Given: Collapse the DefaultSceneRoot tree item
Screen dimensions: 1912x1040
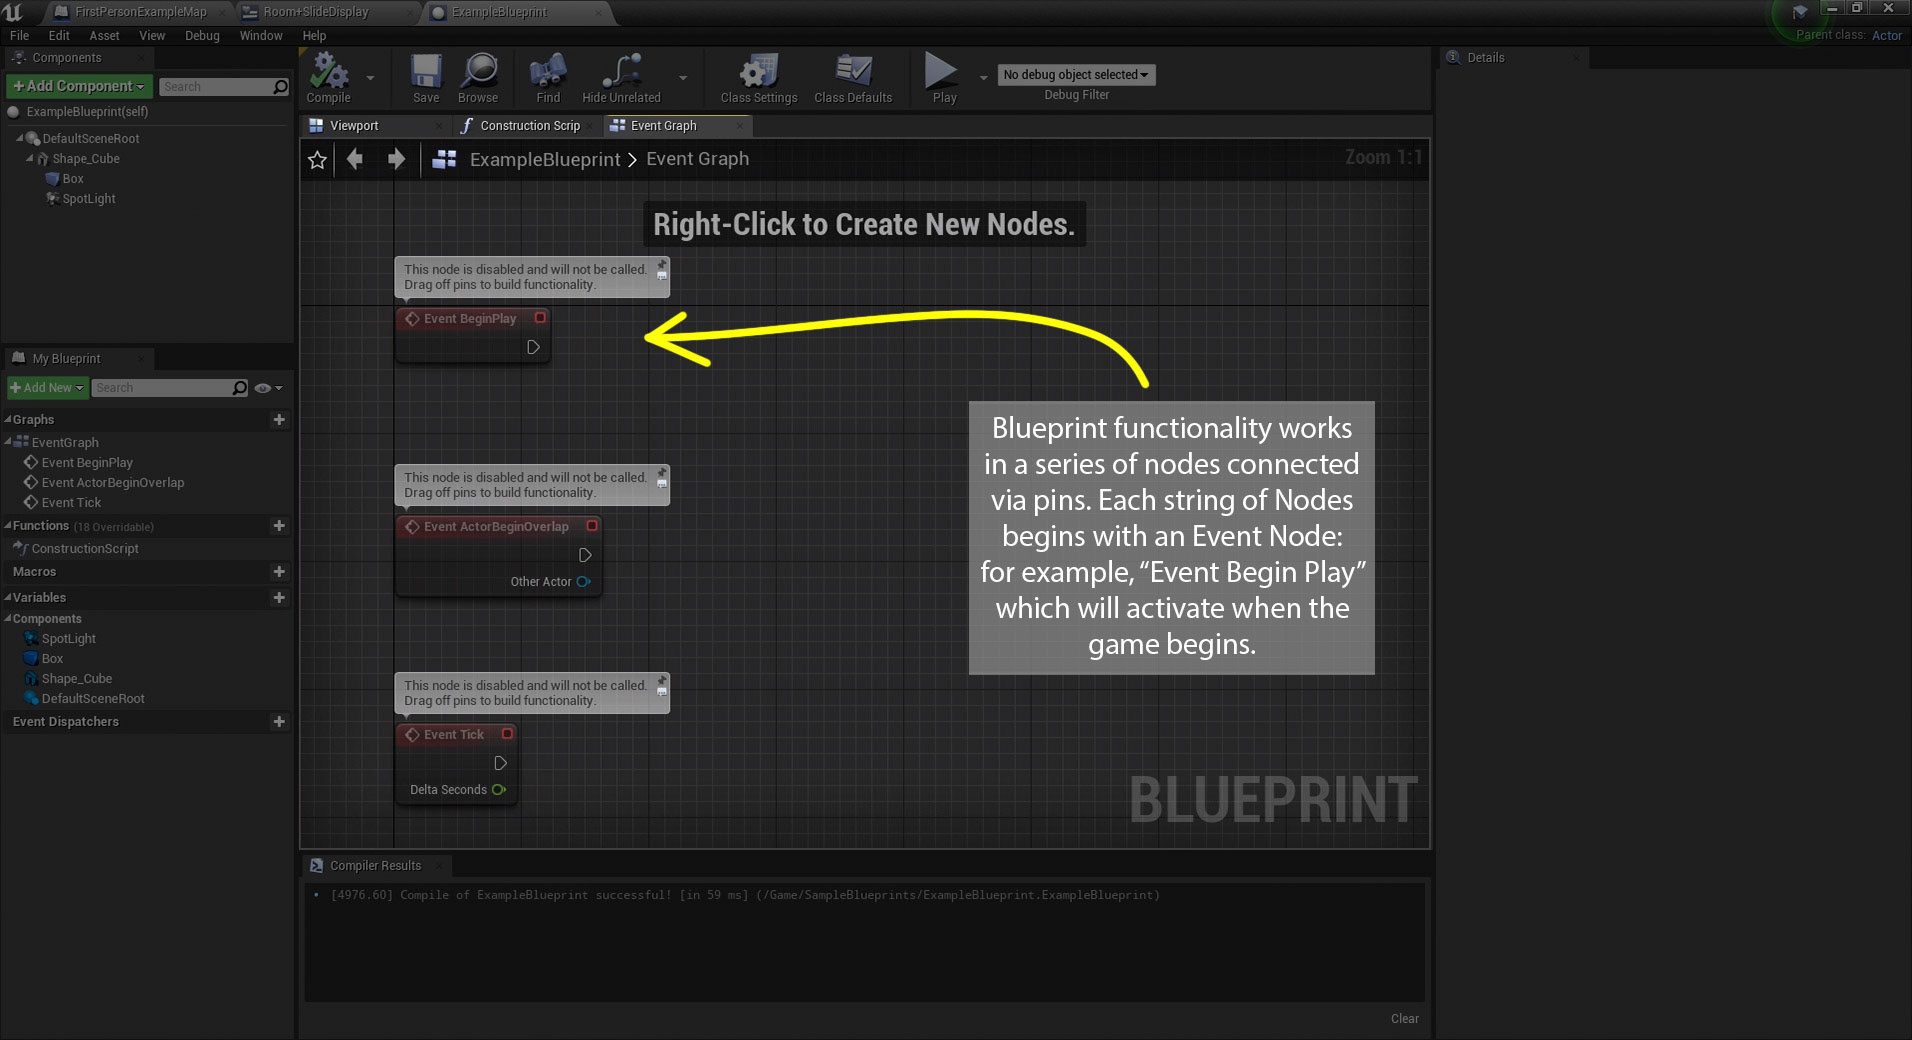Looking at the screenshot, I should pos(19,138).
